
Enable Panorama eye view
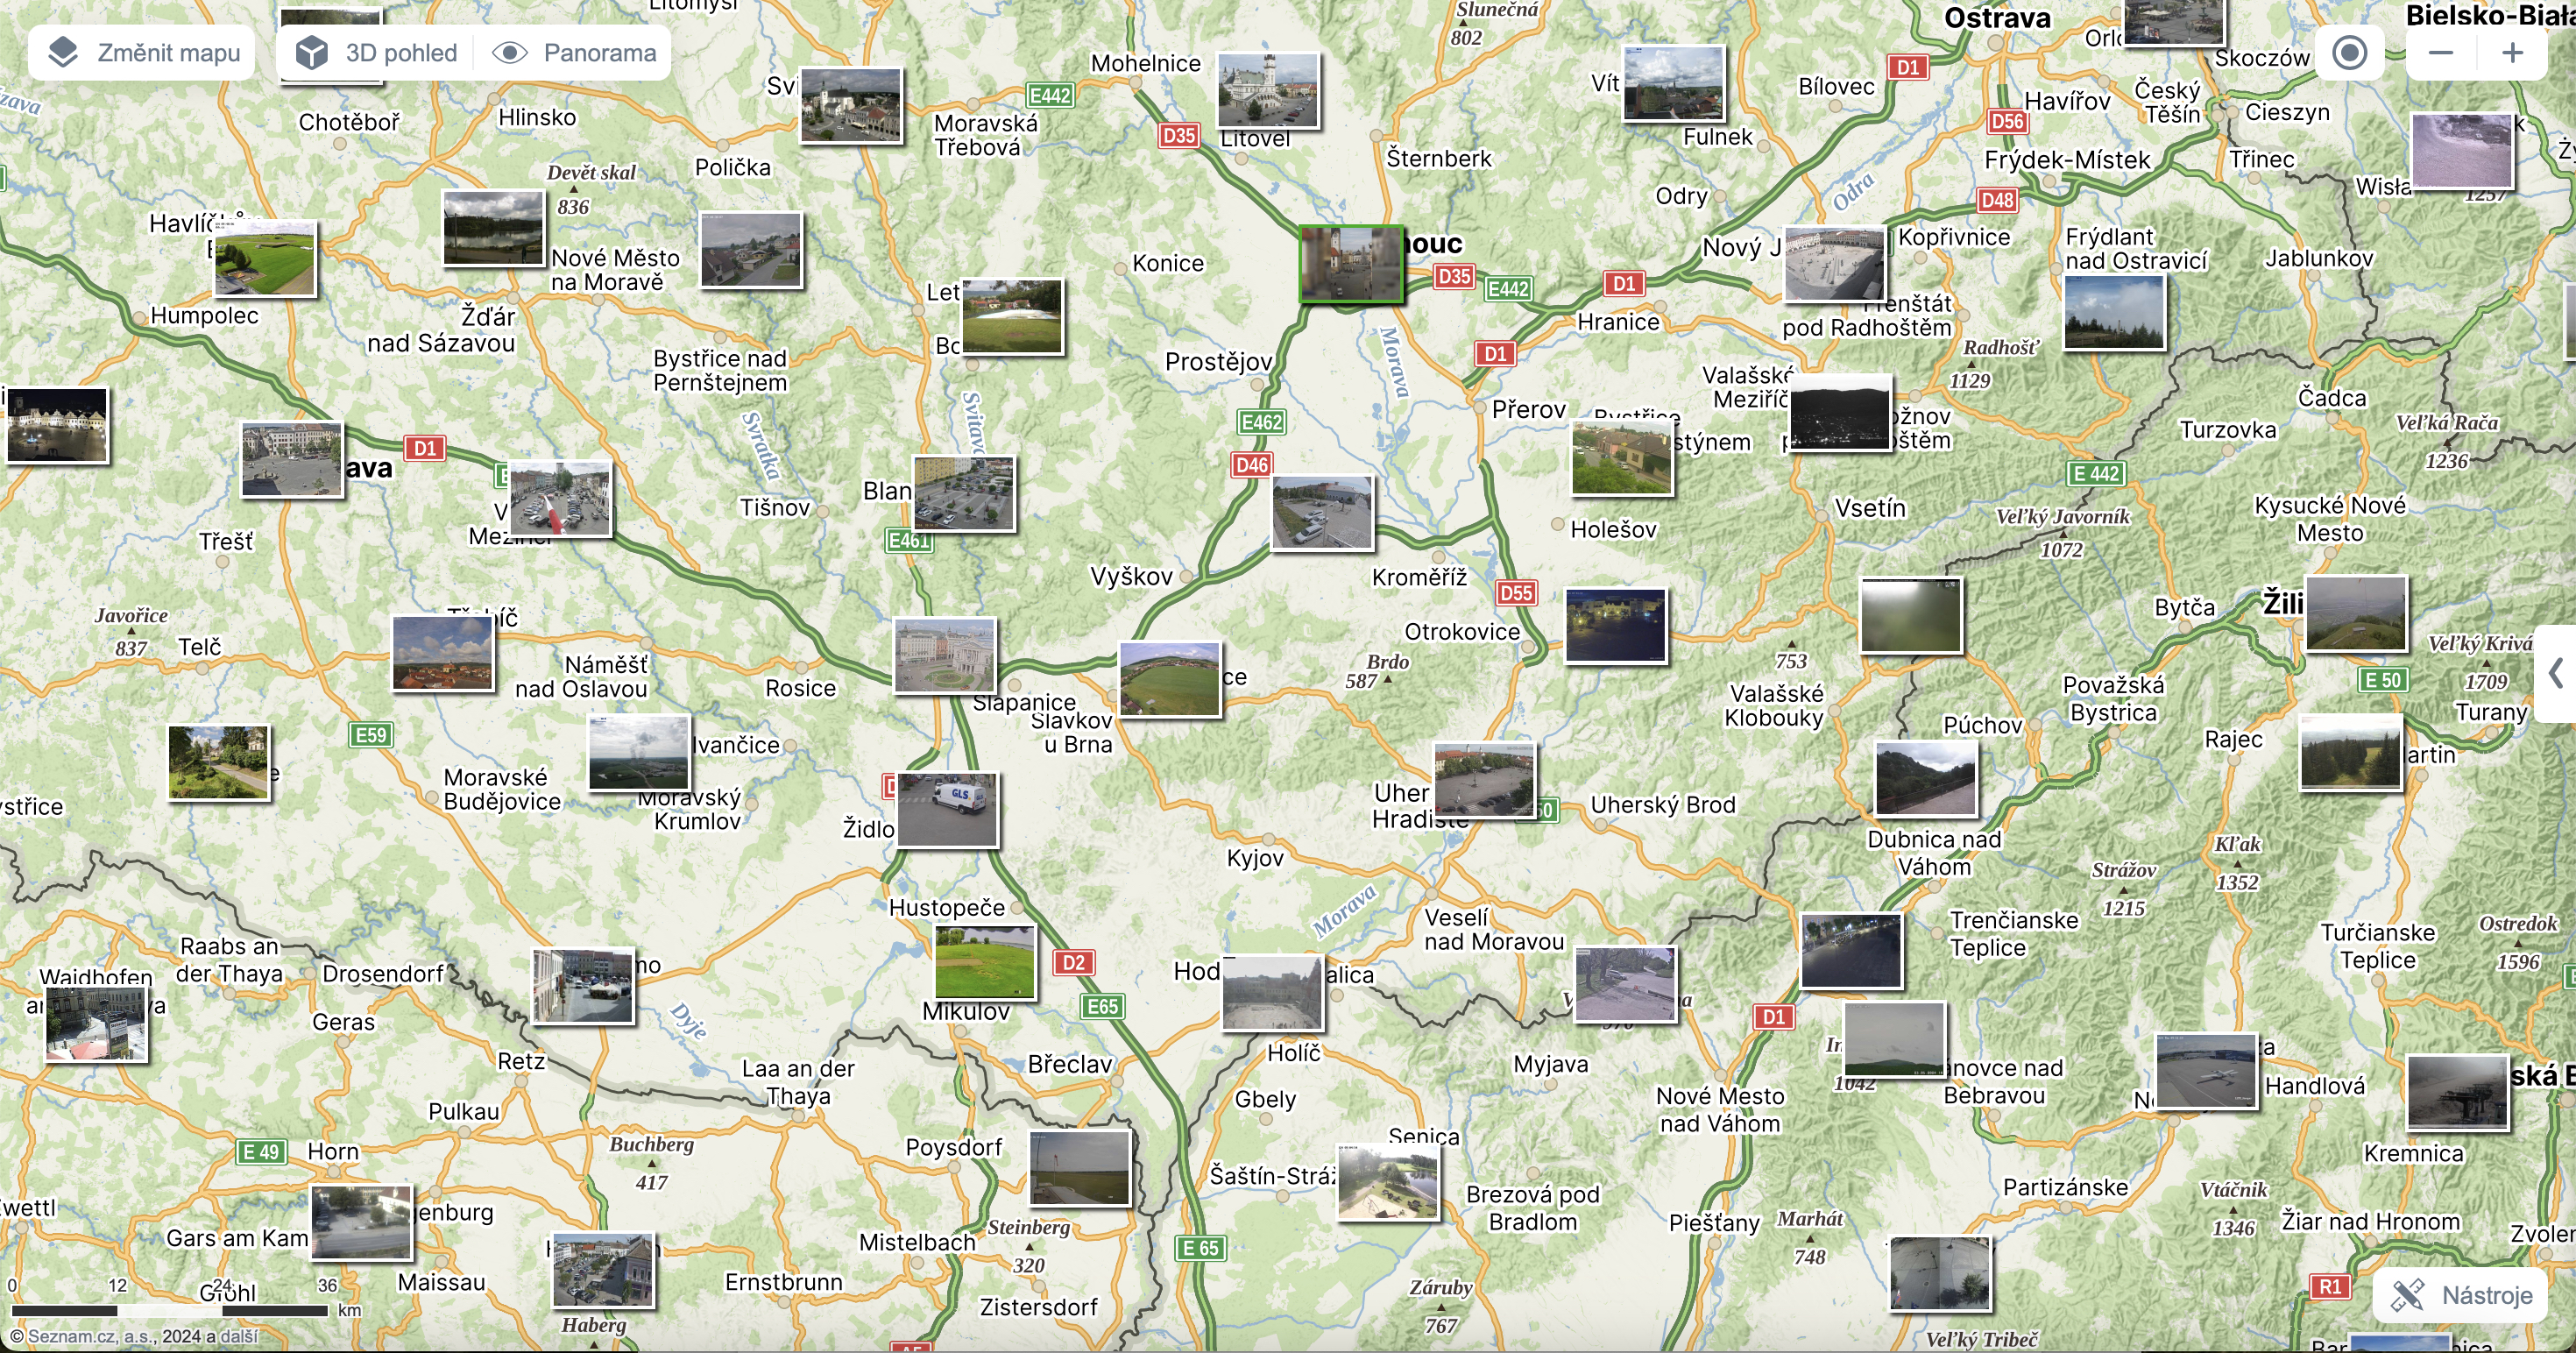[581, 53]
